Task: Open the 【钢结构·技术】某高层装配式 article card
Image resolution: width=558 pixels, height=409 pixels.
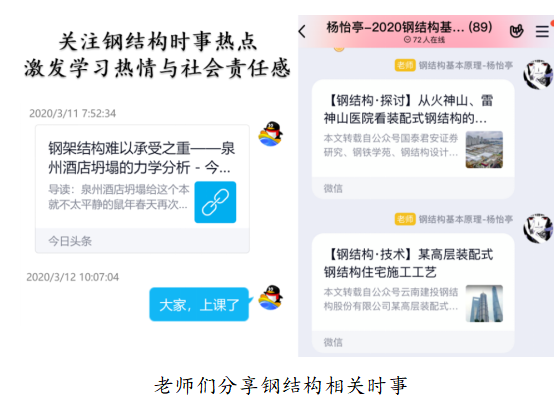Action: (x=413, y=293)
